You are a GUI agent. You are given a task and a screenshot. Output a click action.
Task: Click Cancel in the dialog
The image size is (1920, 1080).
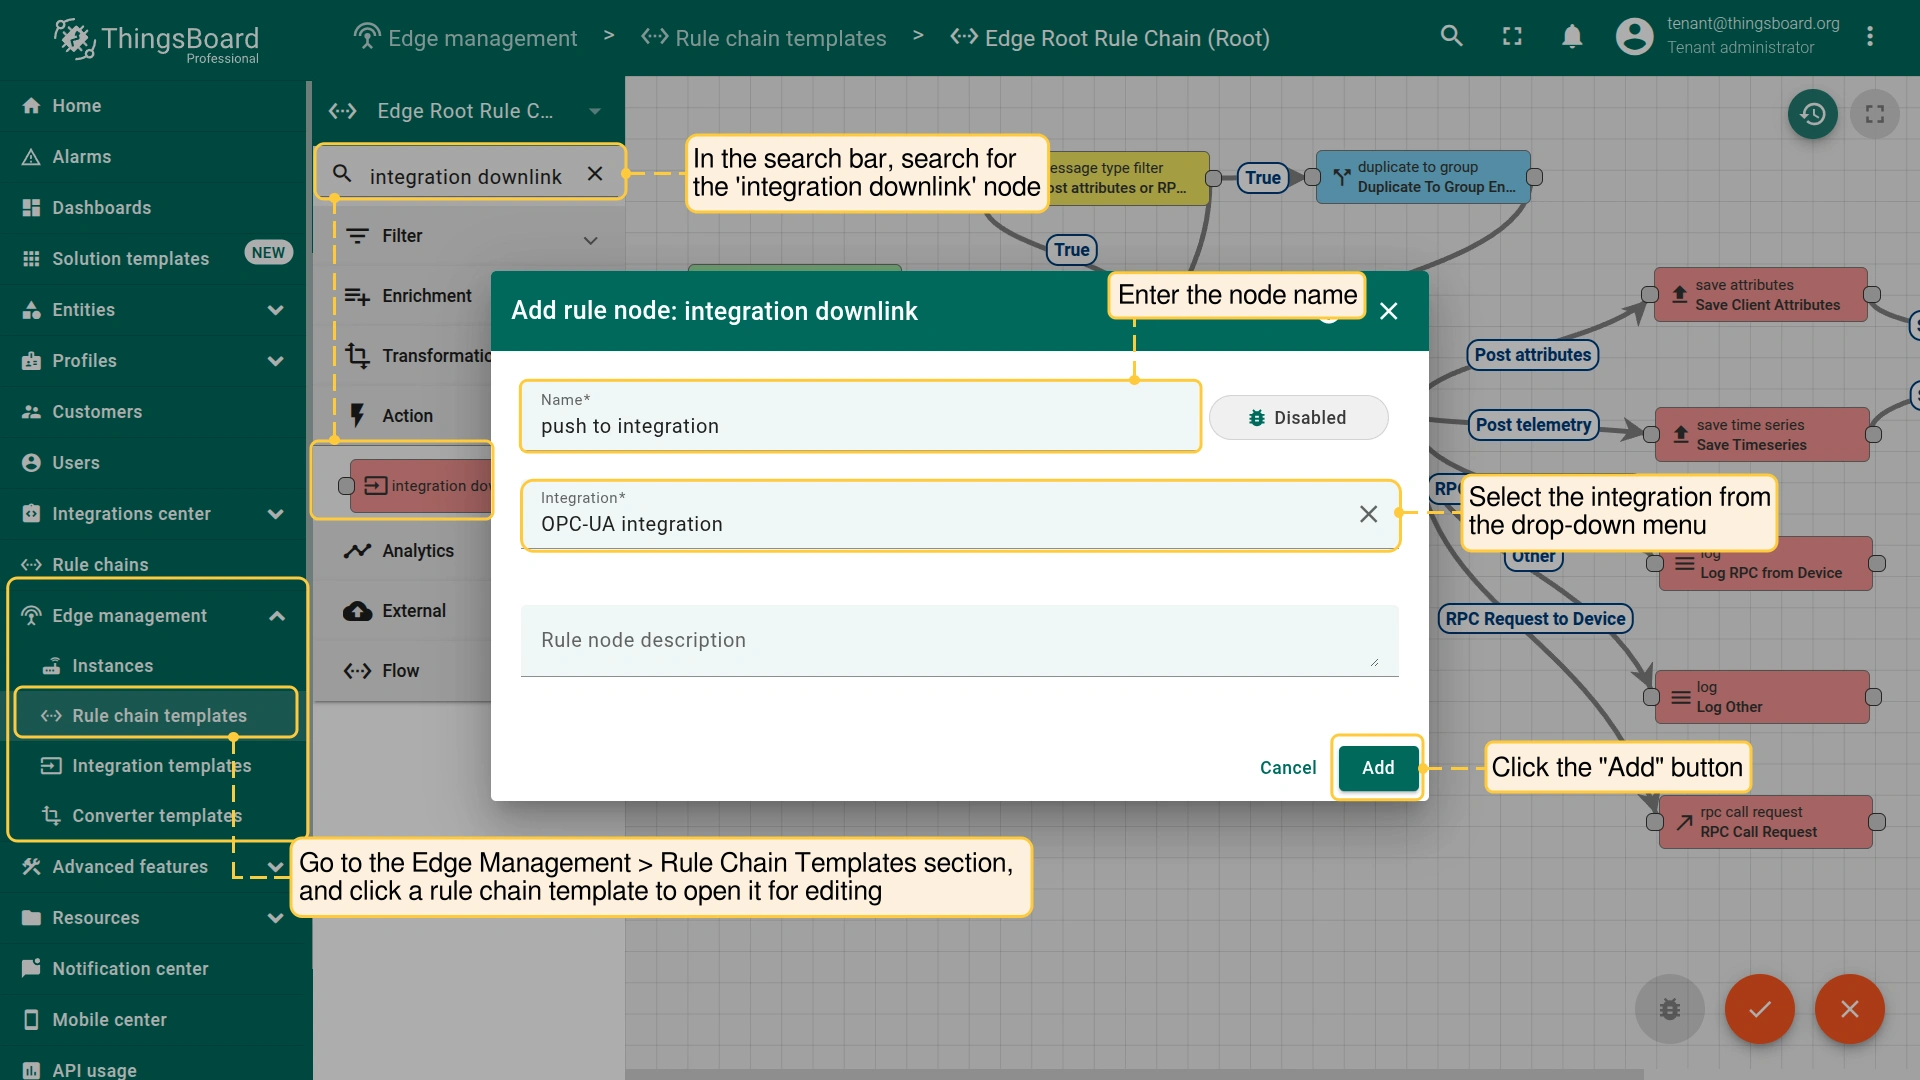pyautogui.click(x=1287, y=768)
